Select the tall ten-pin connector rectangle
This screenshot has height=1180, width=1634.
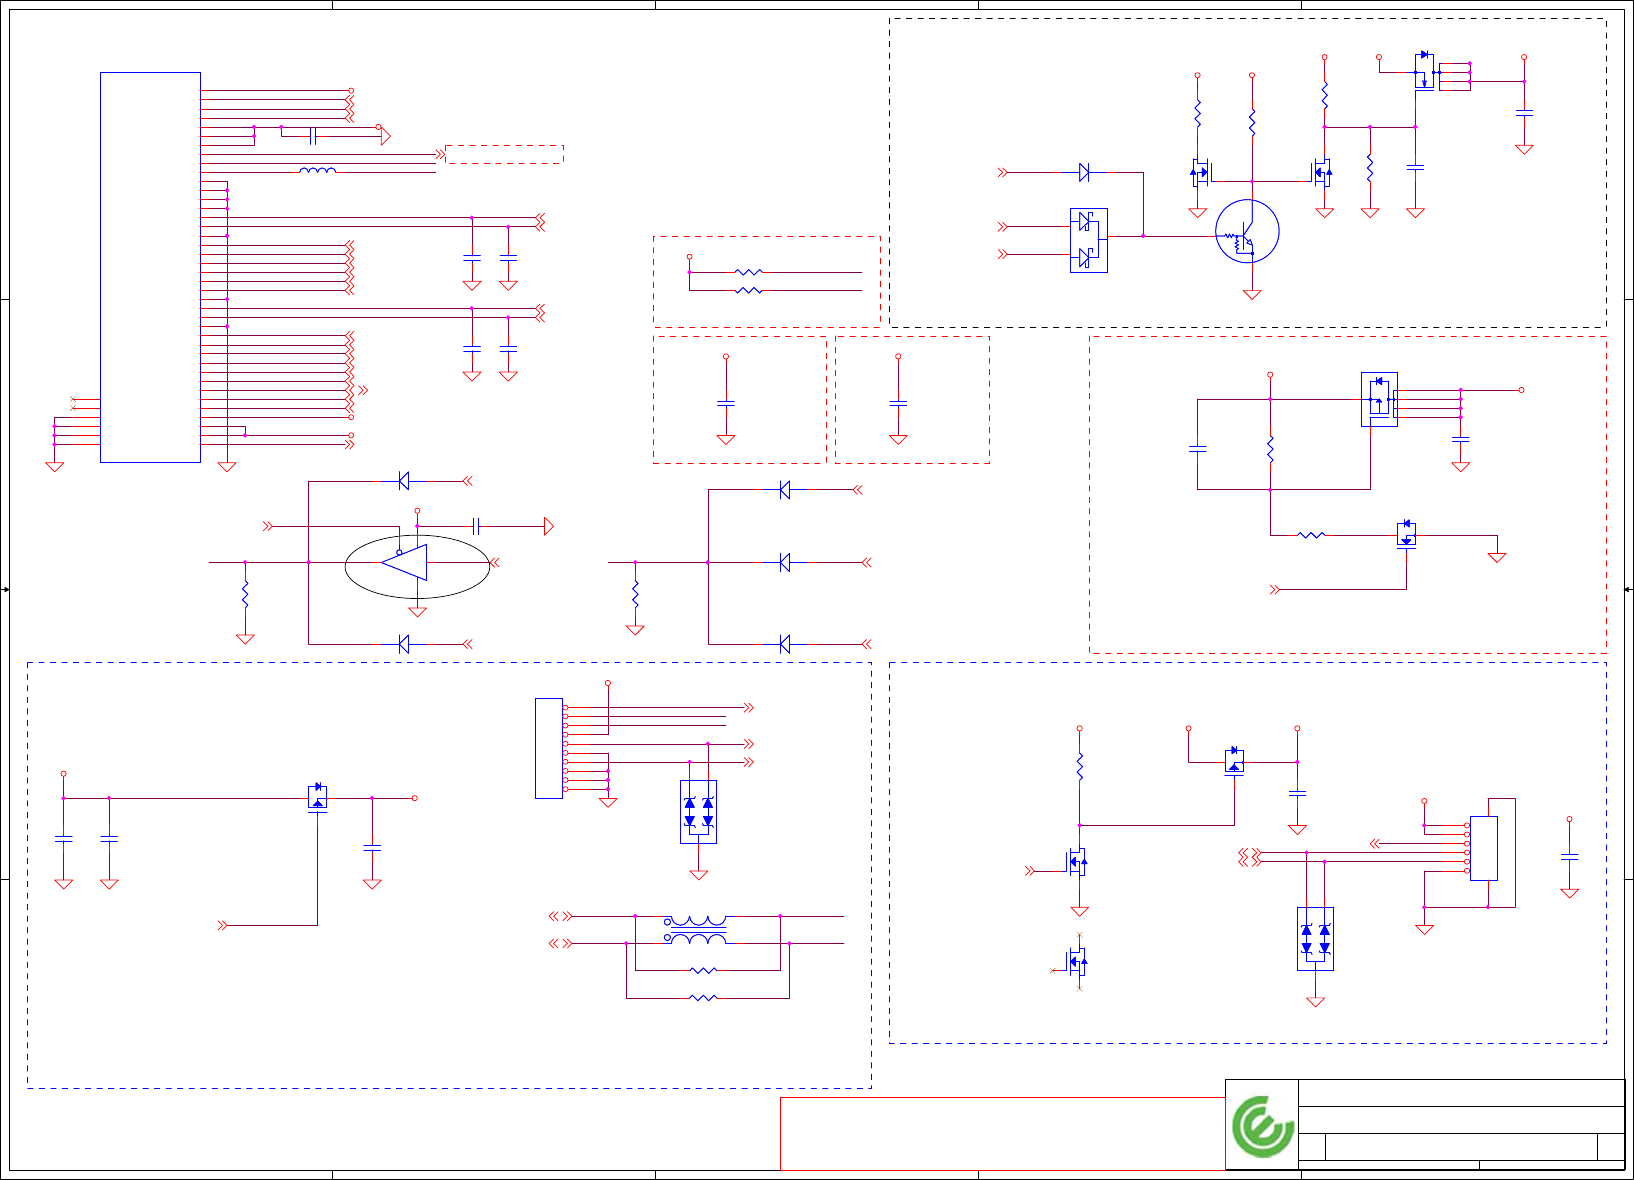coord(549,748)
